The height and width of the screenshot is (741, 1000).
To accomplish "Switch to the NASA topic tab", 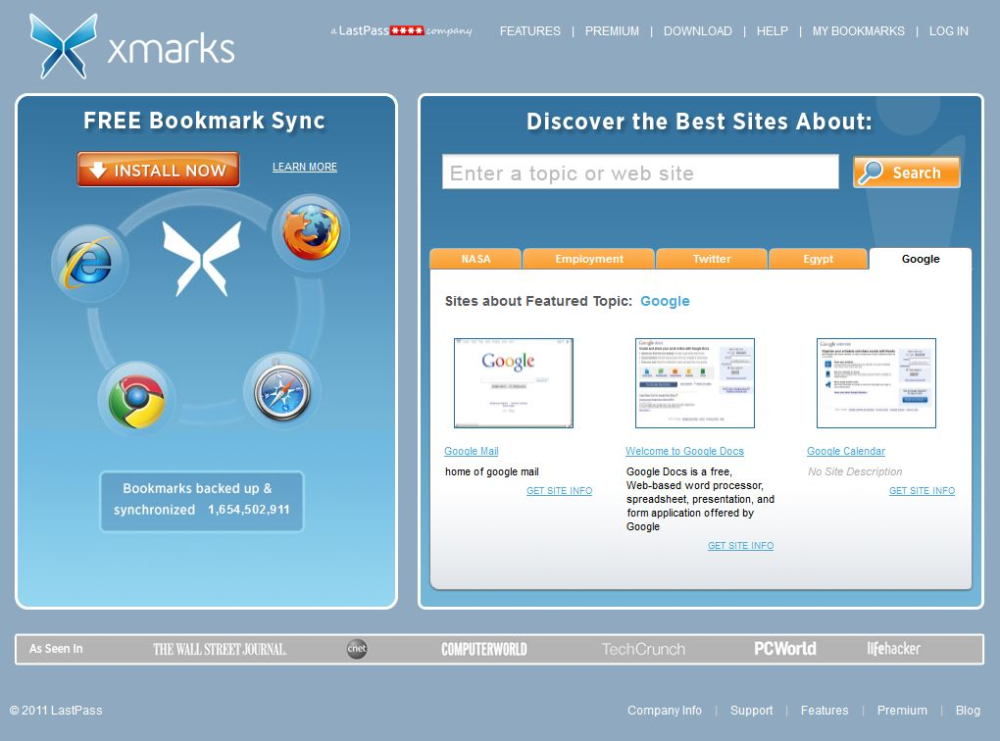I will [476, 259].
